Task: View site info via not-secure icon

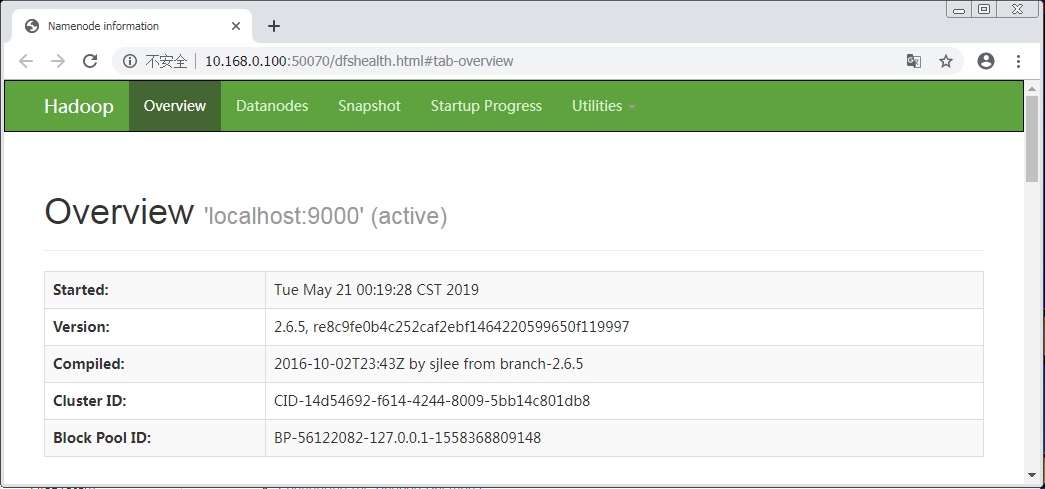Action: [130, 61]
